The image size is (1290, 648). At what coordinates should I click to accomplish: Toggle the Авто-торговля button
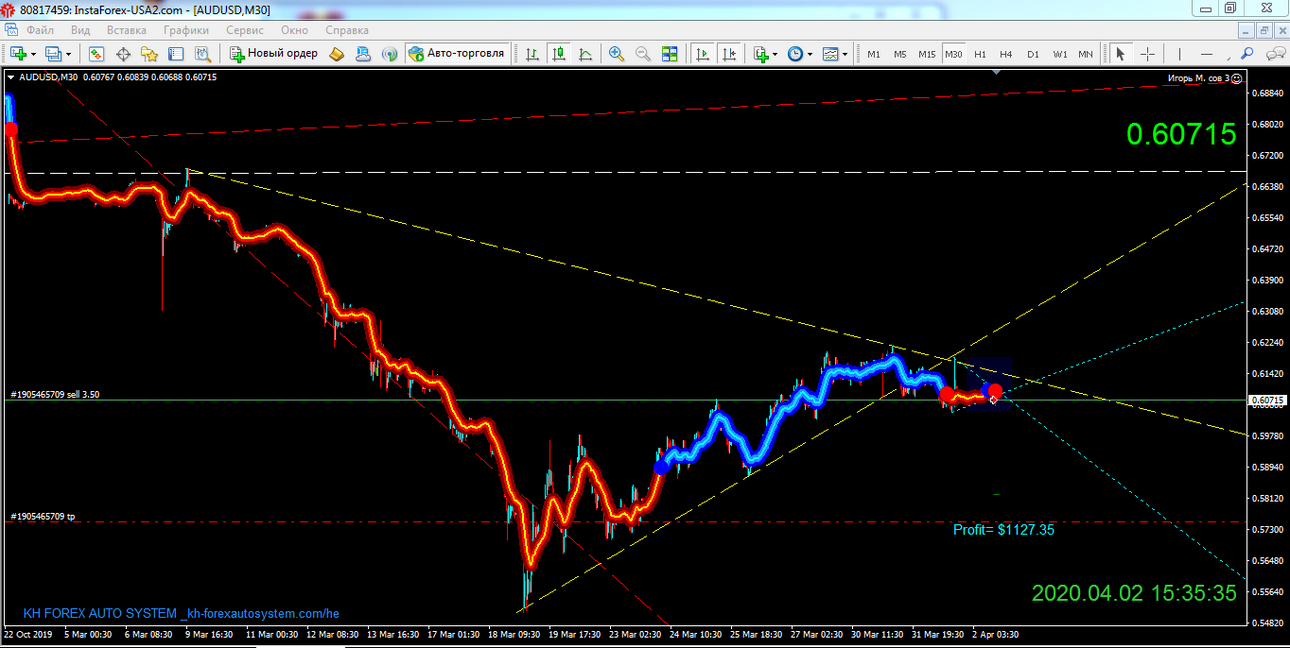click(456, 53)
